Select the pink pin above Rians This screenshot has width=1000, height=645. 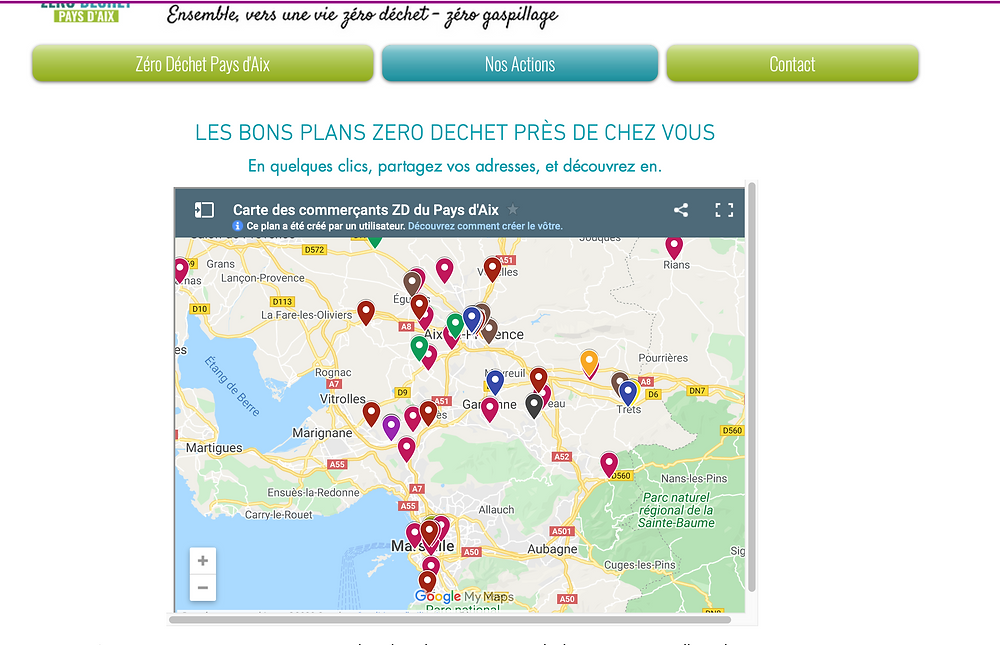pyautogui.click(x=674, y=247)
